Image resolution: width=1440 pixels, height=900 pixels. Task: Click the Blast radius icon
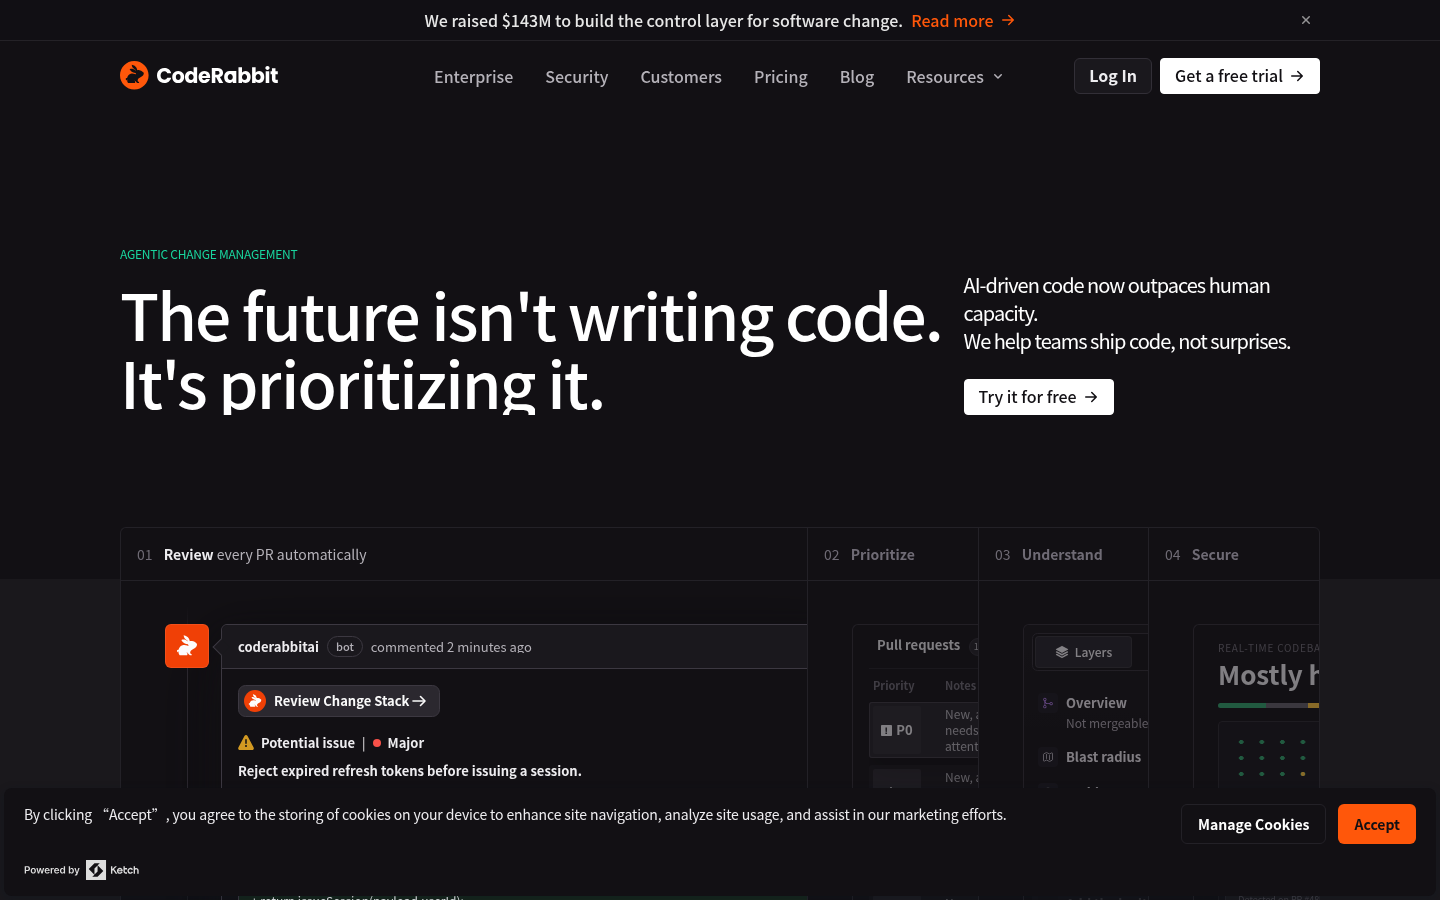[x=1048, y=757]
